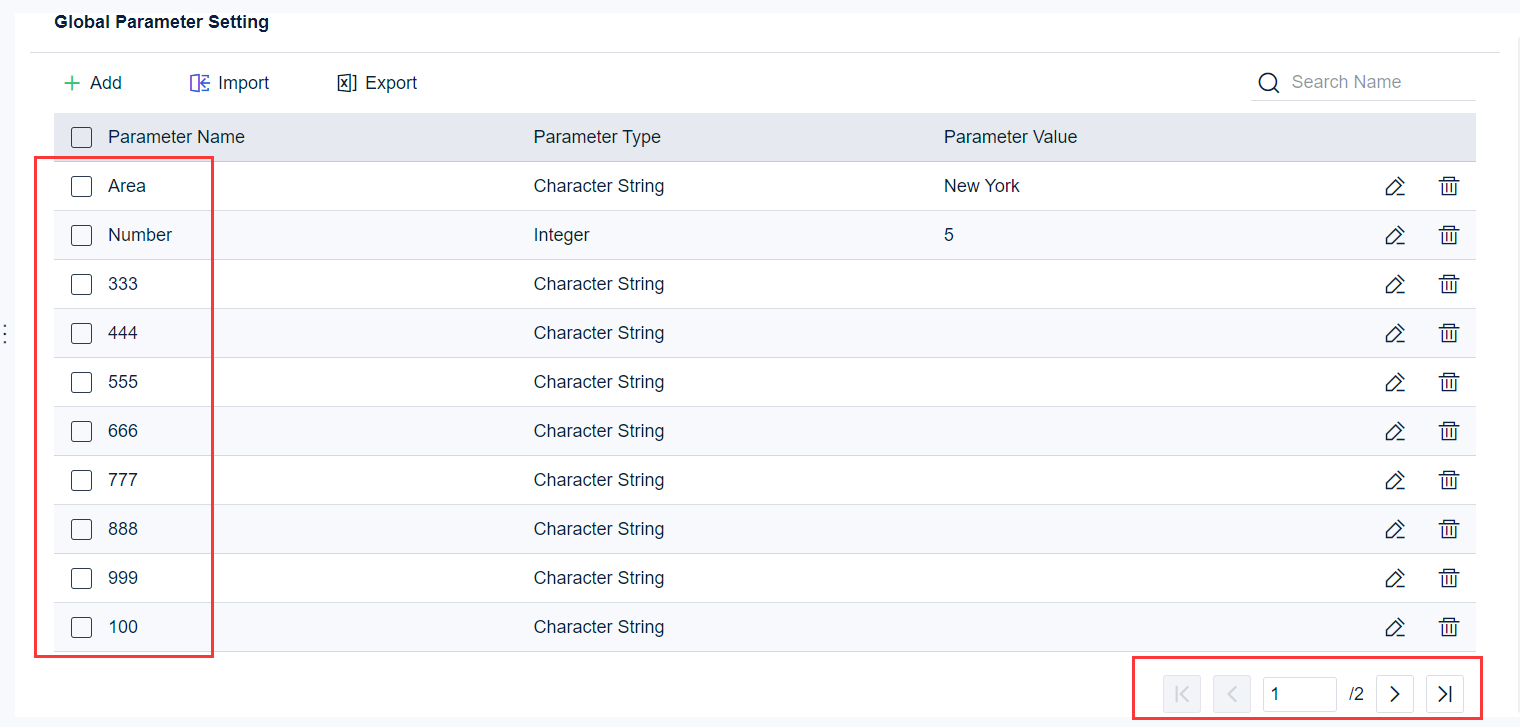Check the select-all checkbox in the header
This screenshot has width=1520, height=727.
click(81, 137)
